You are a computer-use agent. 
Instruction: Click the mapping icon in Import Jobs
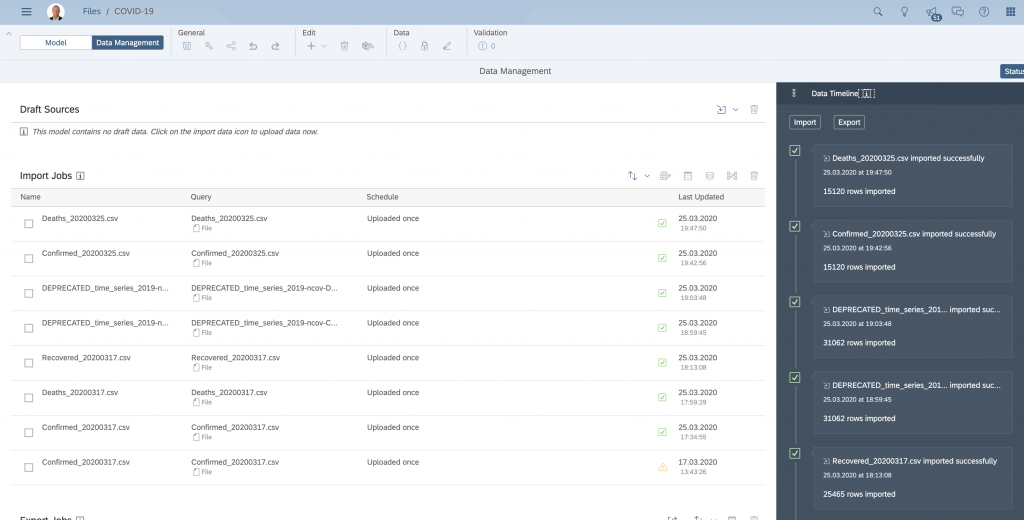pos(732,176)
